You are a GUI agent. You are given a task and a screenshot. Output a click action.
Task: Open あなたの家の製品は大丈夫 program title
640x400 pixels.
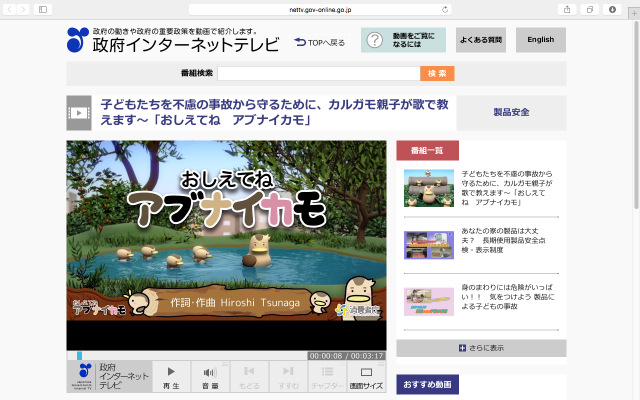tap(503, 240)
